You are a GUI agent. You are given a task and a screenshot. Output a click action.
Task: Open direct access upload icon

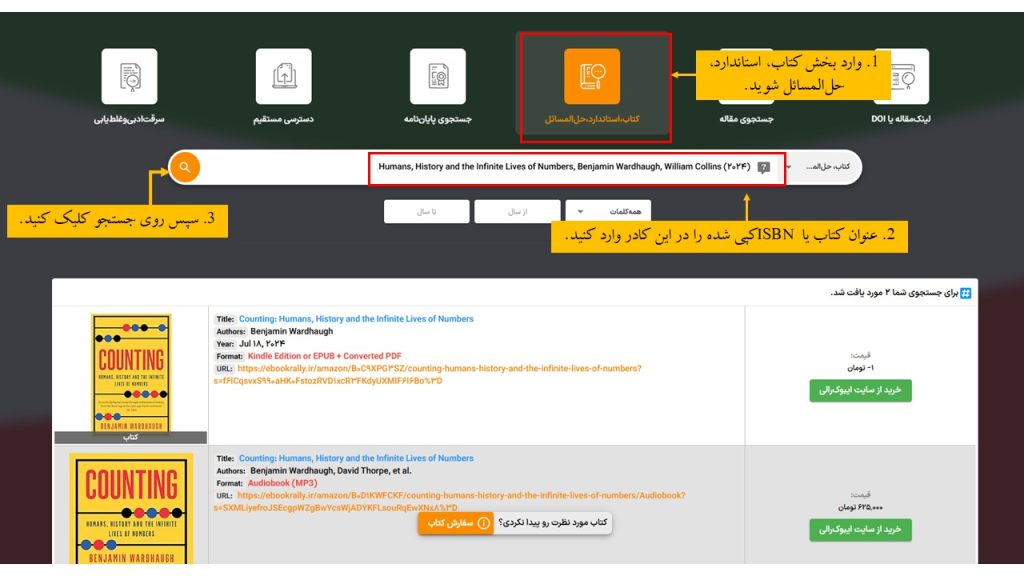point(283,76)
